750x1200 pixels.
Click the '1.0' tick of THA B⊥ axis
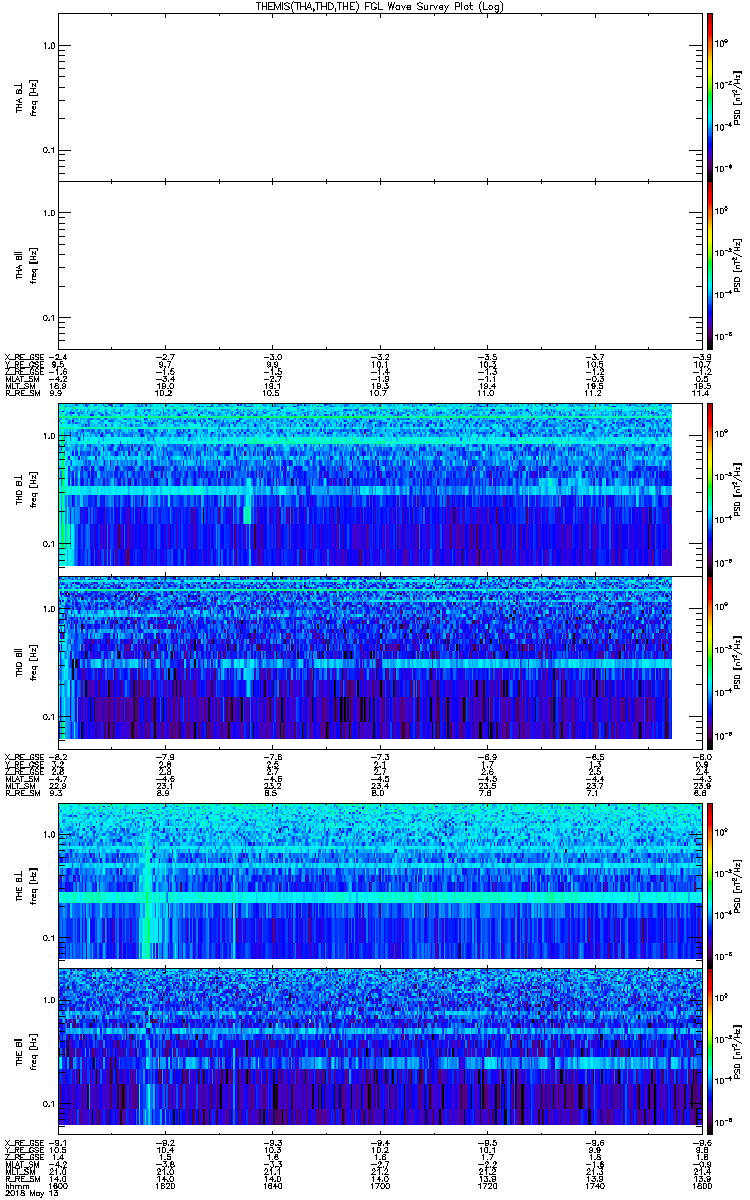[x=48, y=46]
